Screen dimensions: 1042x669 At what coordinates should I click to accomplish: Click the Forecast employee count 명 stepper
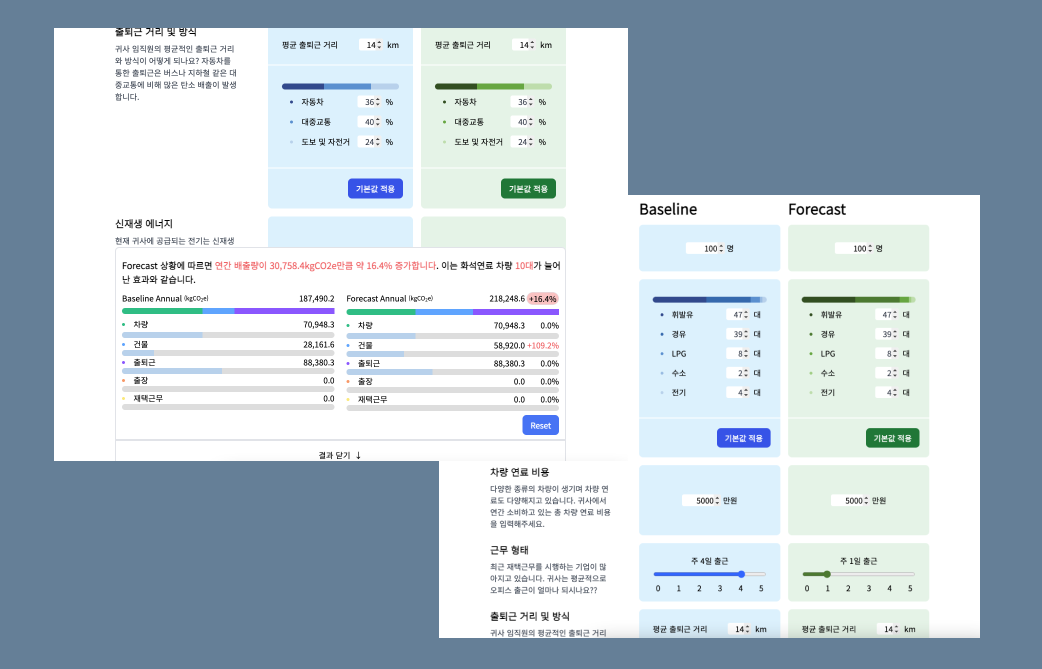tap(871, 248)
